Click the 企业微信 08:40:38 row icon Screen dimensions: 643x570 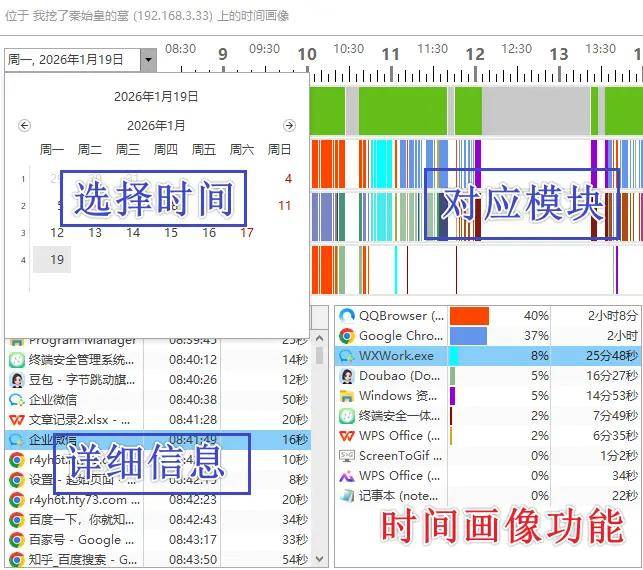pyautogui.click(x=16, y=400)
